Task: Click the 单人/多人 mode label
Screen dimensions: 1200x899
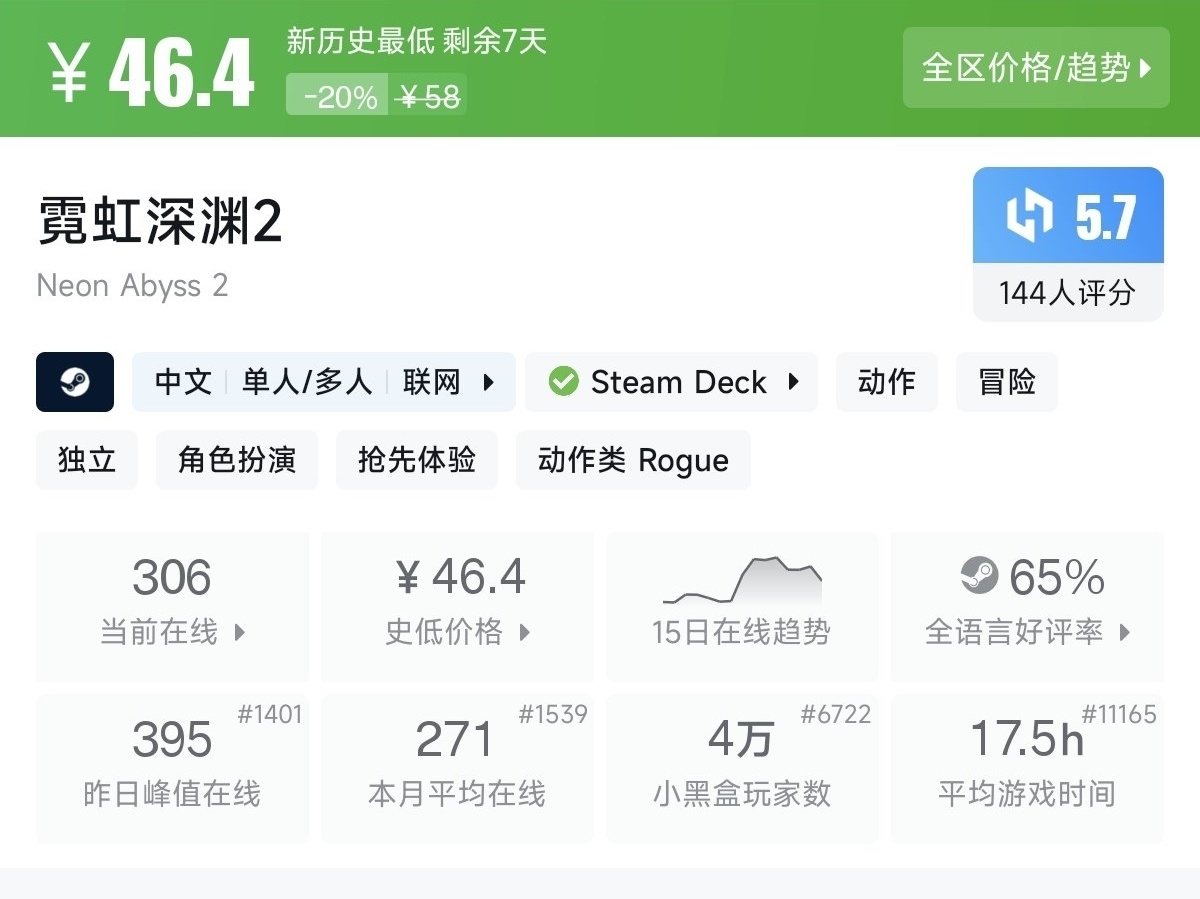Action: (307, 382)
